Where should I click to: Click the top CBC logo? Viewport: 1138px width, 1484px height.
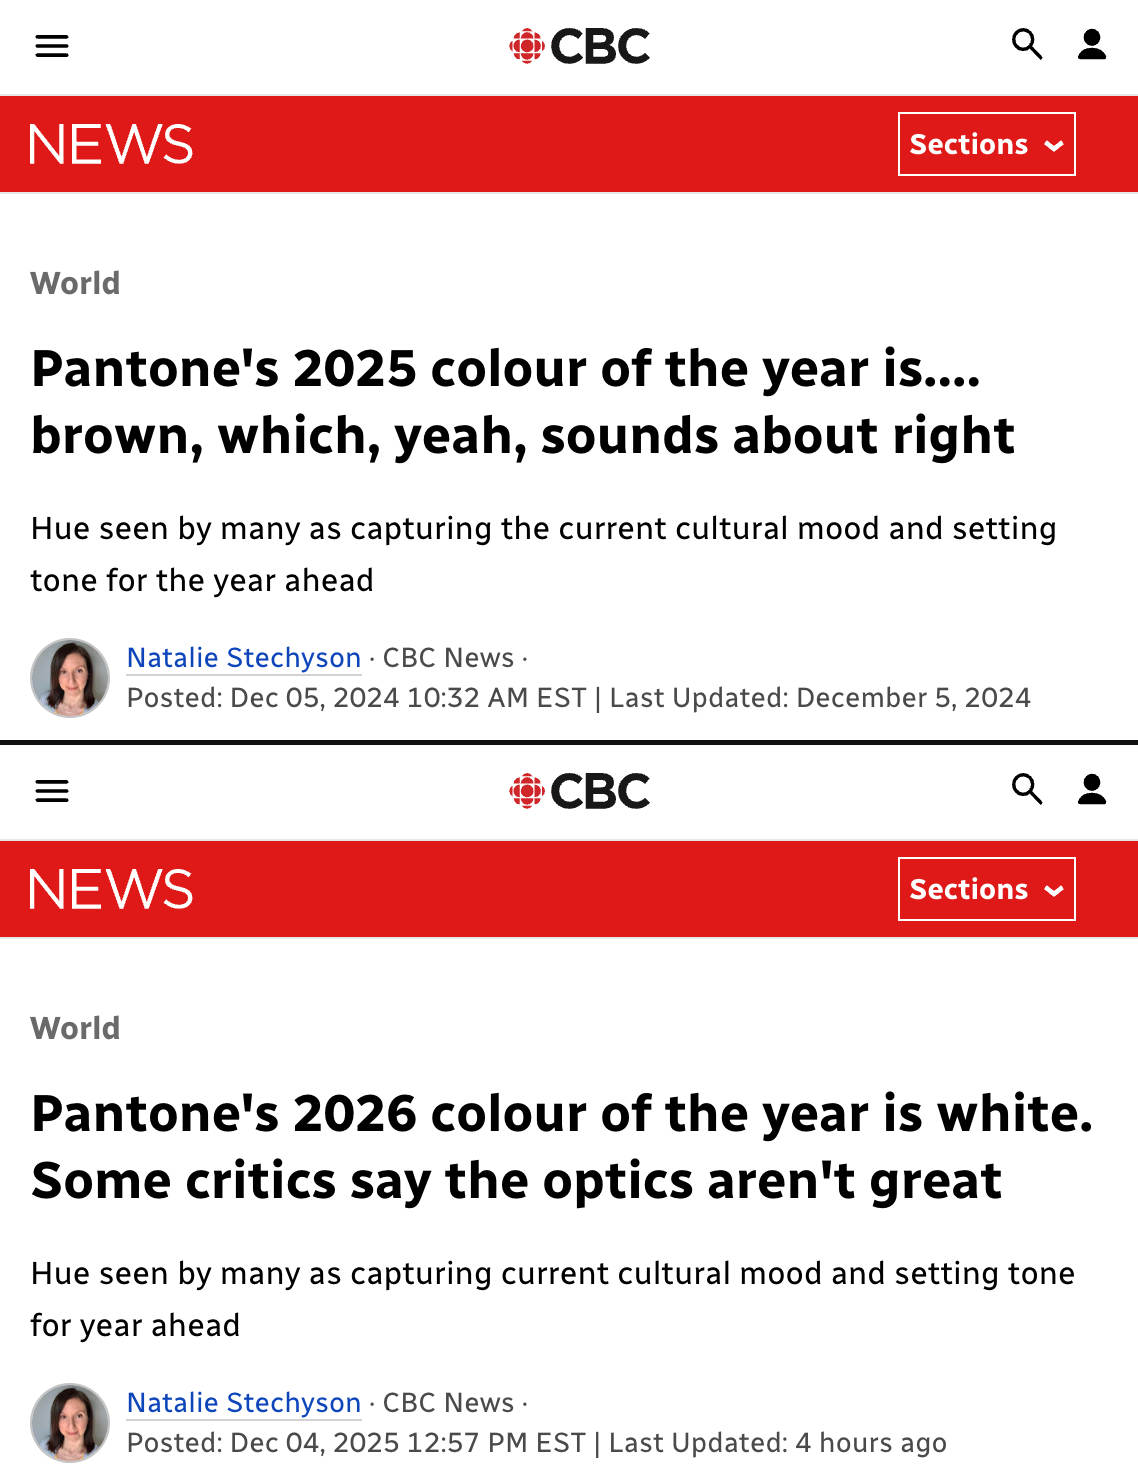click(x=580, y=46)
